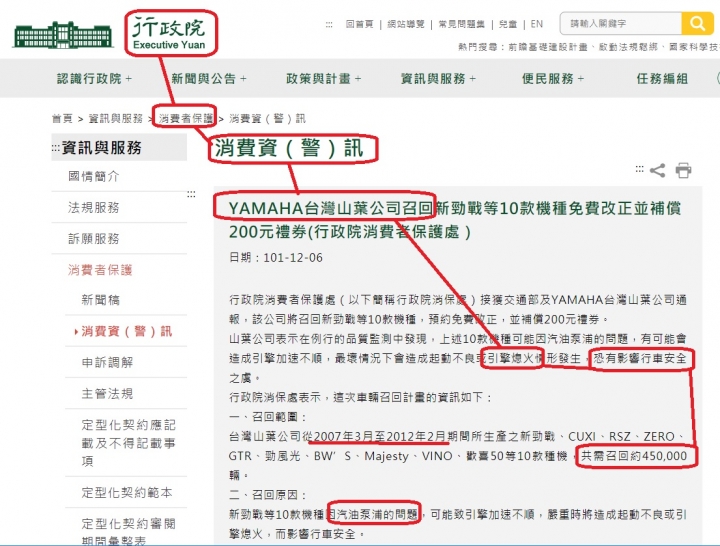Click 資訊與服務 in the breadcrumb

[x=116, y=118]
